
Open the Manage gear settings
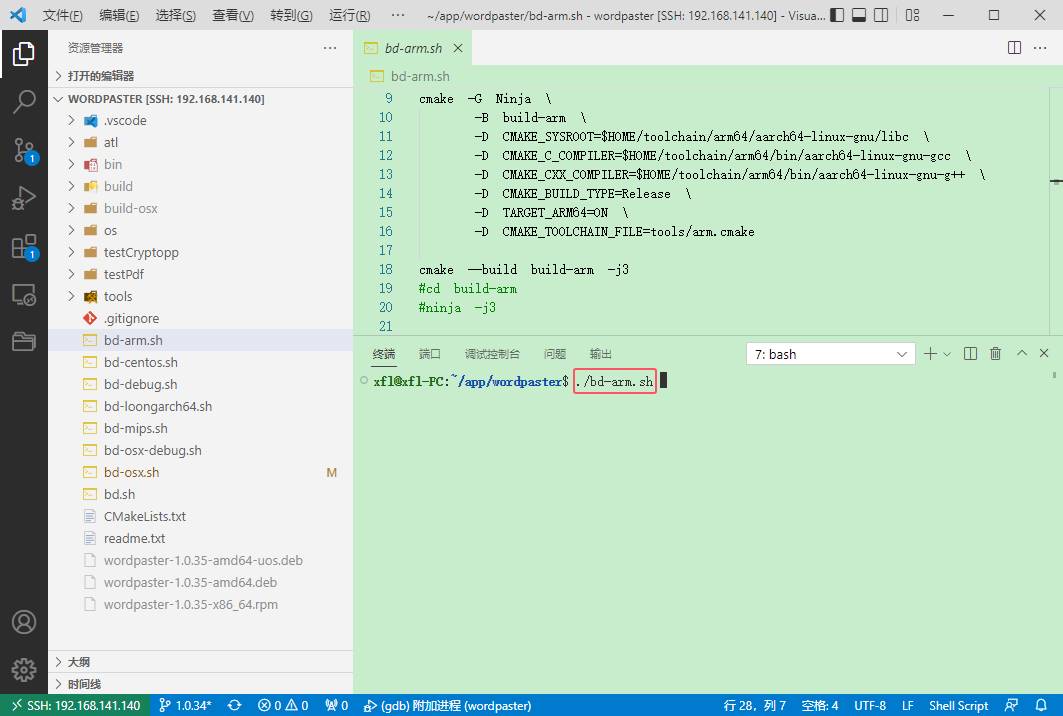click(24, 669)
